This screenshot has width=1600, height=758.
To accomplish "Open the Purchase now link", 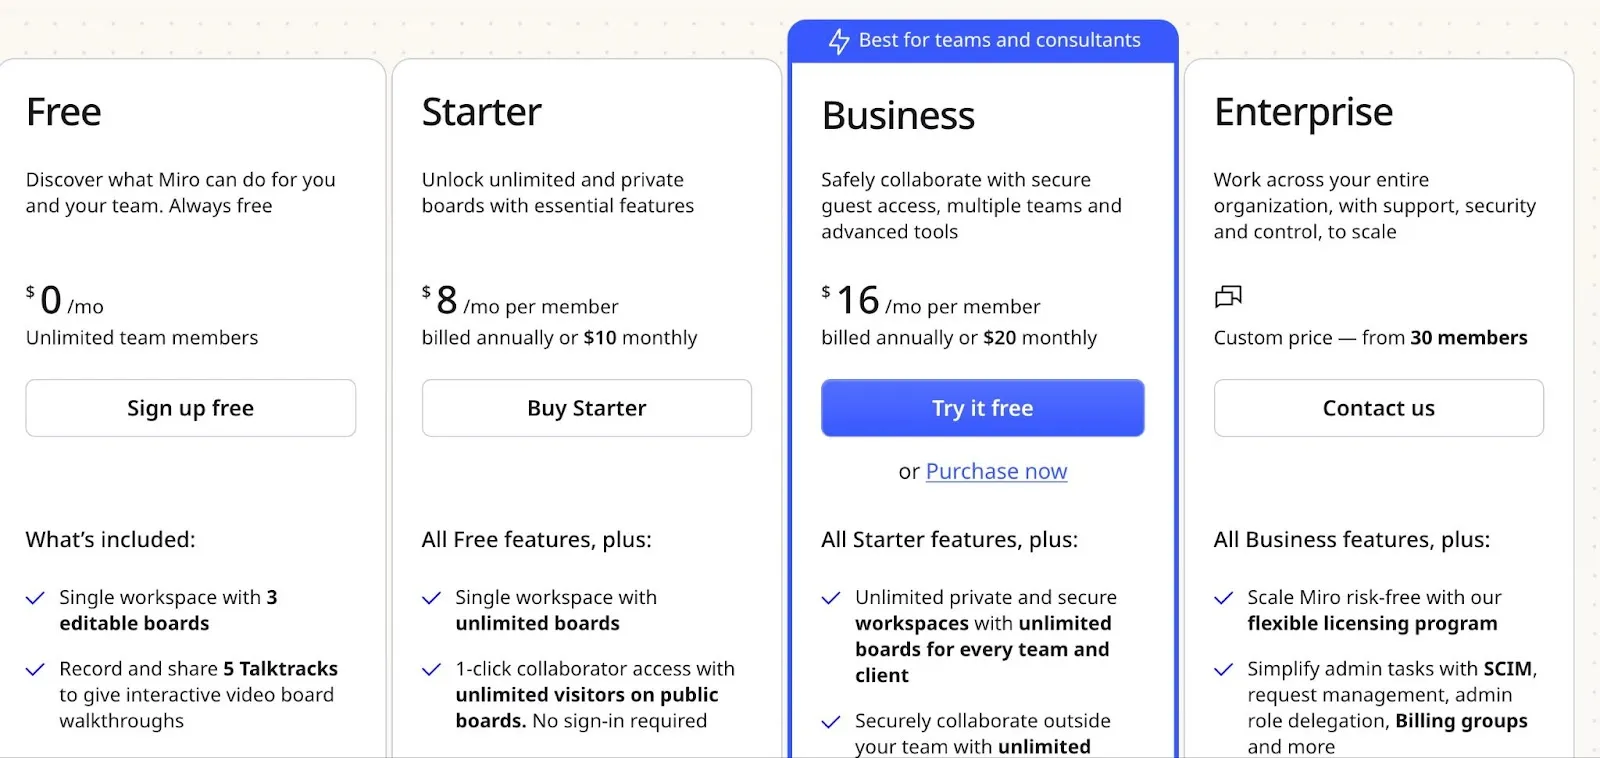I will tap(996, 471).
